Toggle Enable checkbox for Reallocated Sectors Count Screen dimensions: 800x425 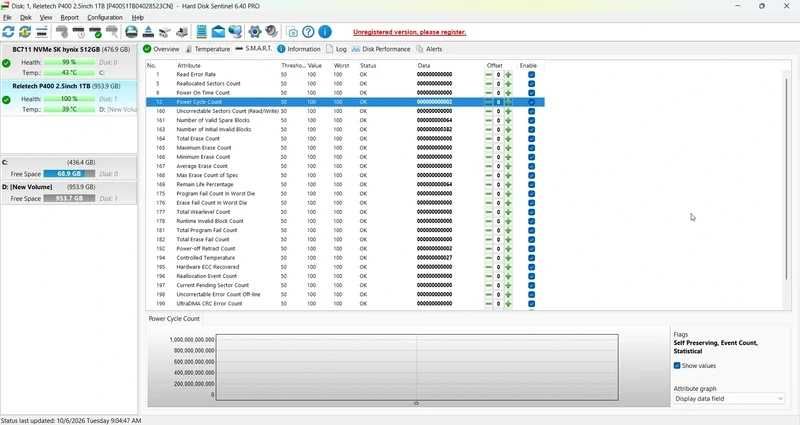coord(531,84)
